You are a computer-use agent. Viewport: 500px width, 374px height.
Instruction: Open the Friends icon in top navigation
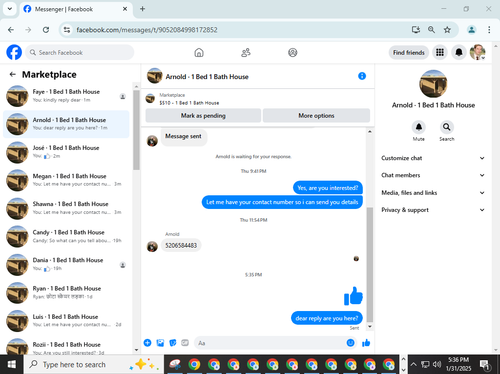pos(246,53)
